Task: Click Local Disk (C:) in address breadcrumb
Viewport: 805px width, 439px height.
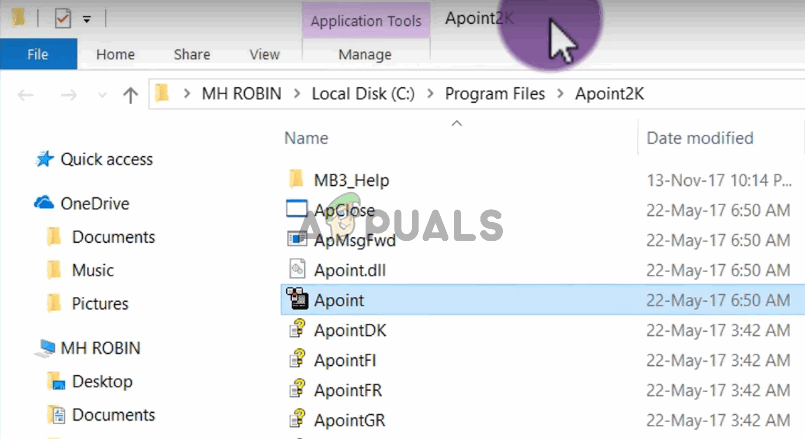Action: (363, 94)
